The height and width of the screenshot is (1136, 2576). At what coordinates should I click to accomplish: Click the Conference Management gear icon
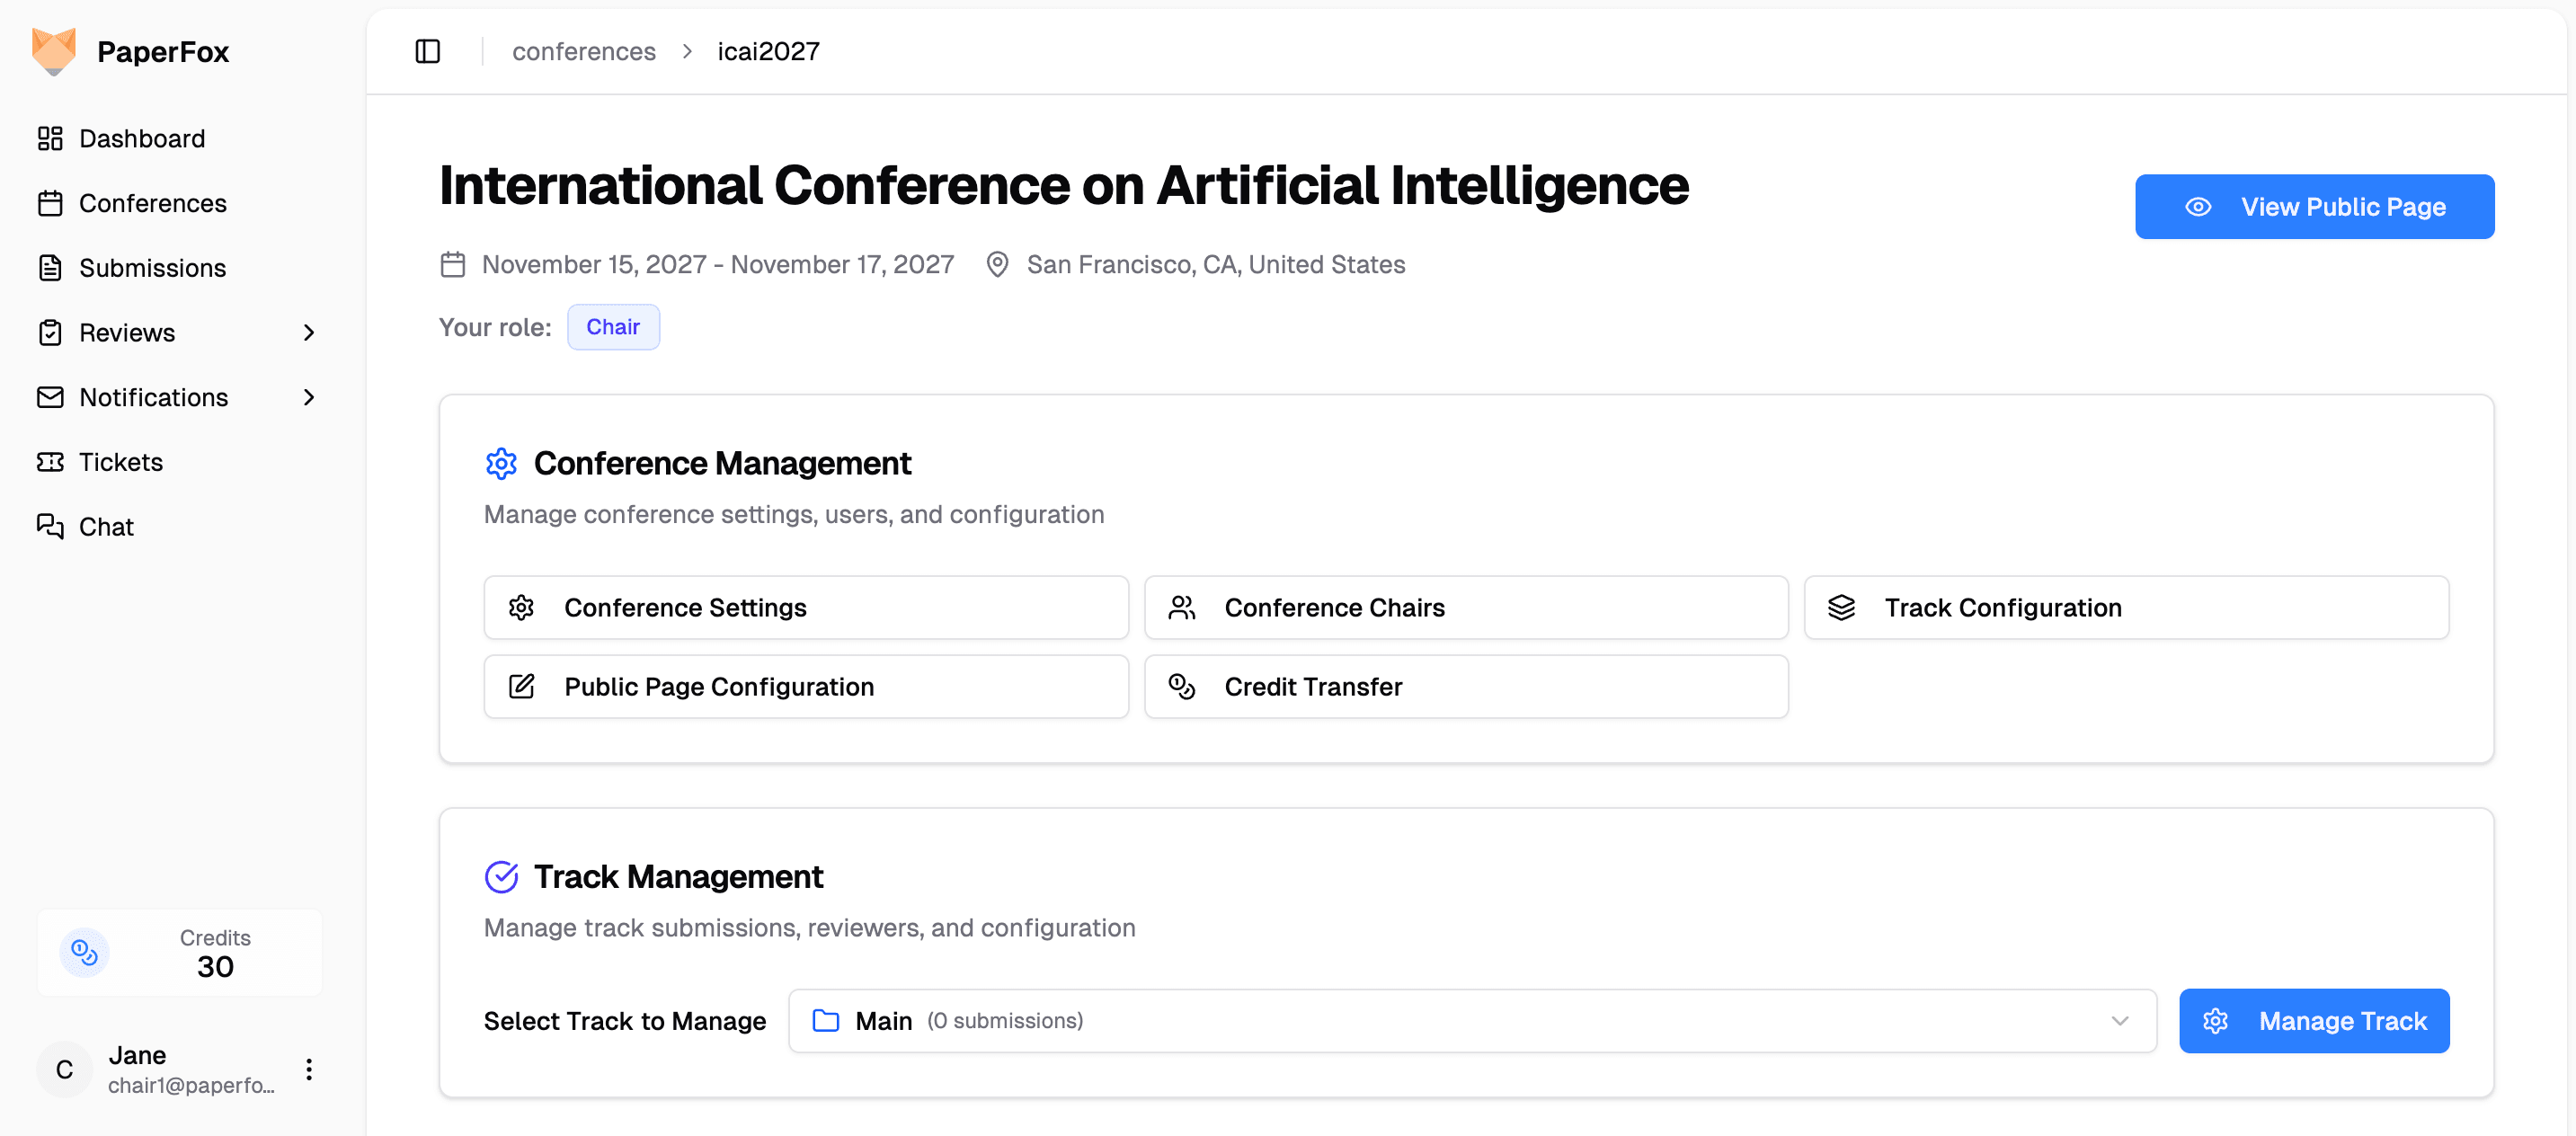point(501,463)
